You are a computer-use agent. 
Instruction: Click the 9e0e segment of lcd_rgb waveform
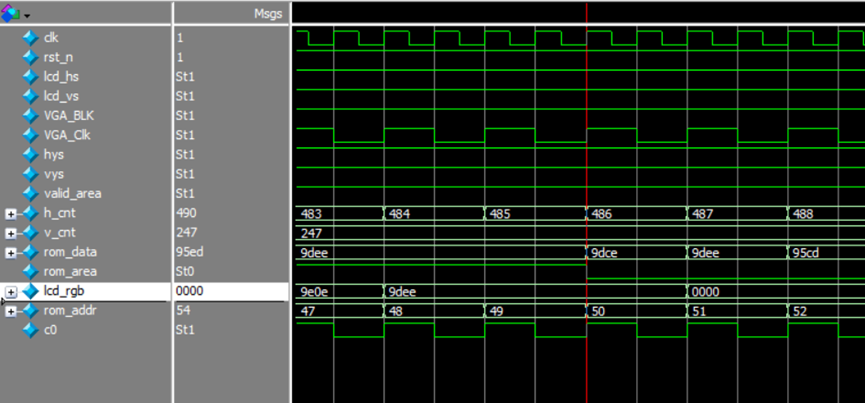[x=340, y=291]
